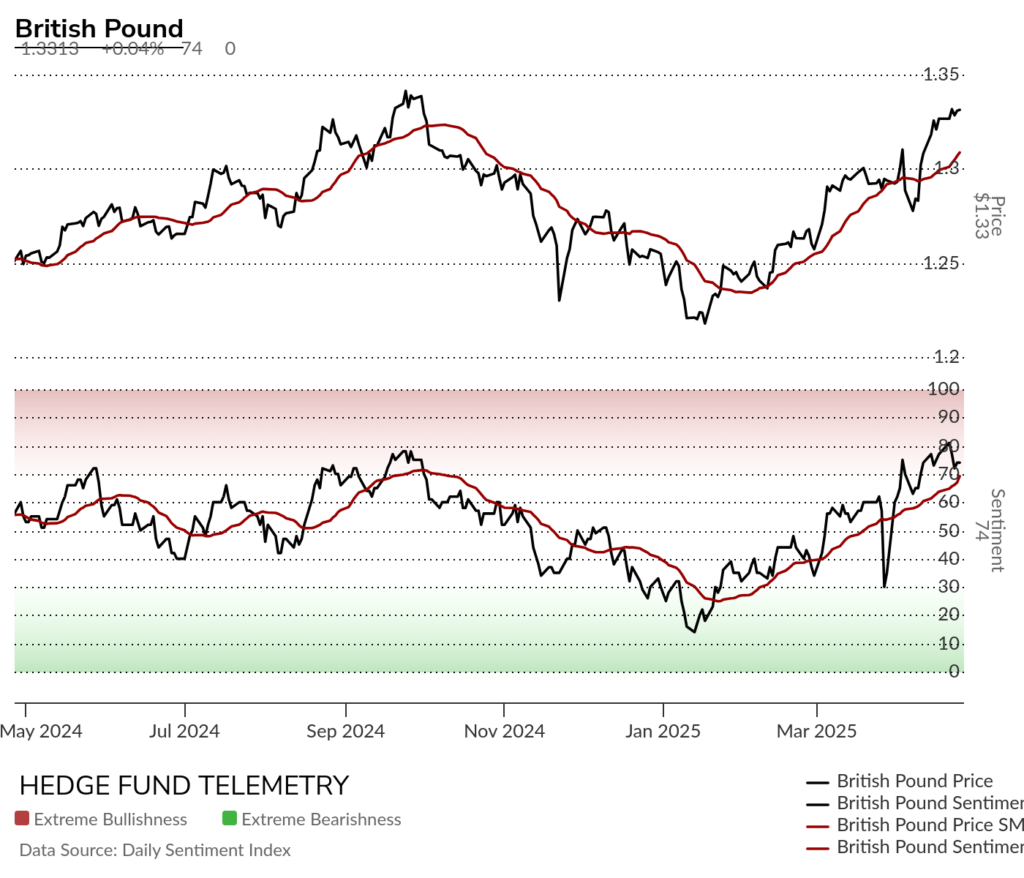Viewport: 1024px width, 878px height.
Task: Toggle the British Pound Price SMA legend
Action: point(914,825)
